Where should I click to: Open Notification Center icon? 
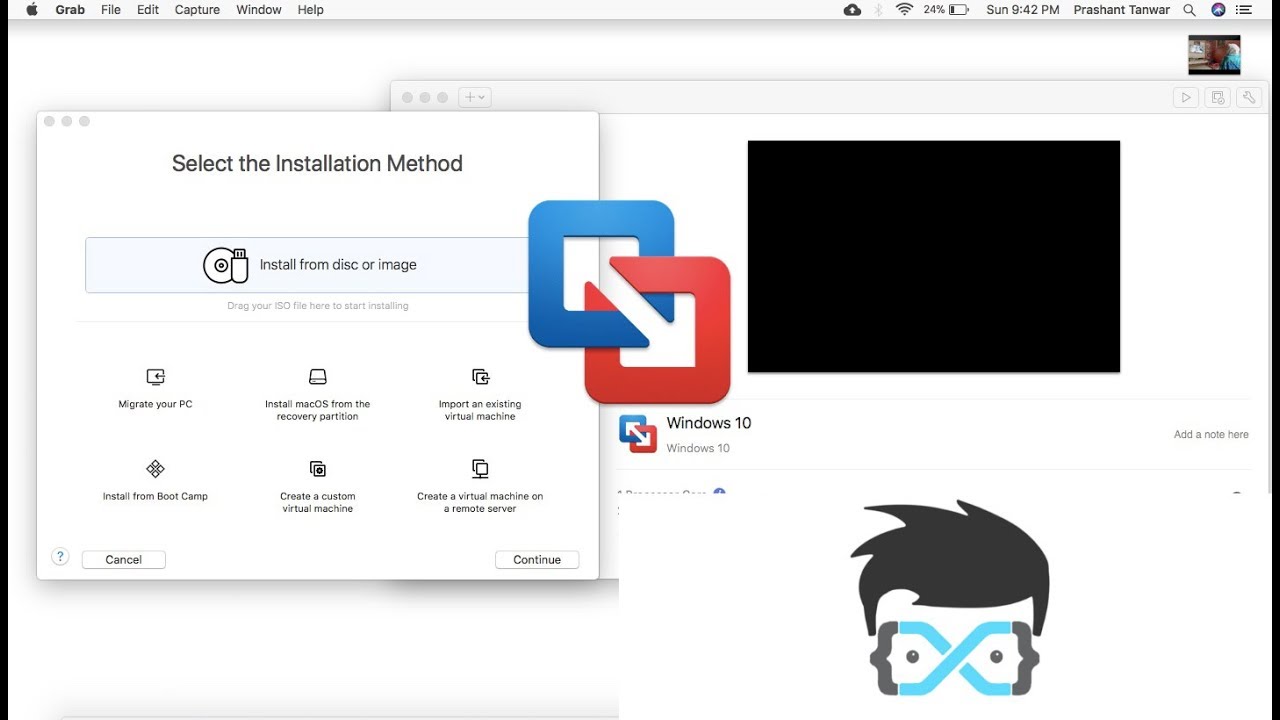1246,9
